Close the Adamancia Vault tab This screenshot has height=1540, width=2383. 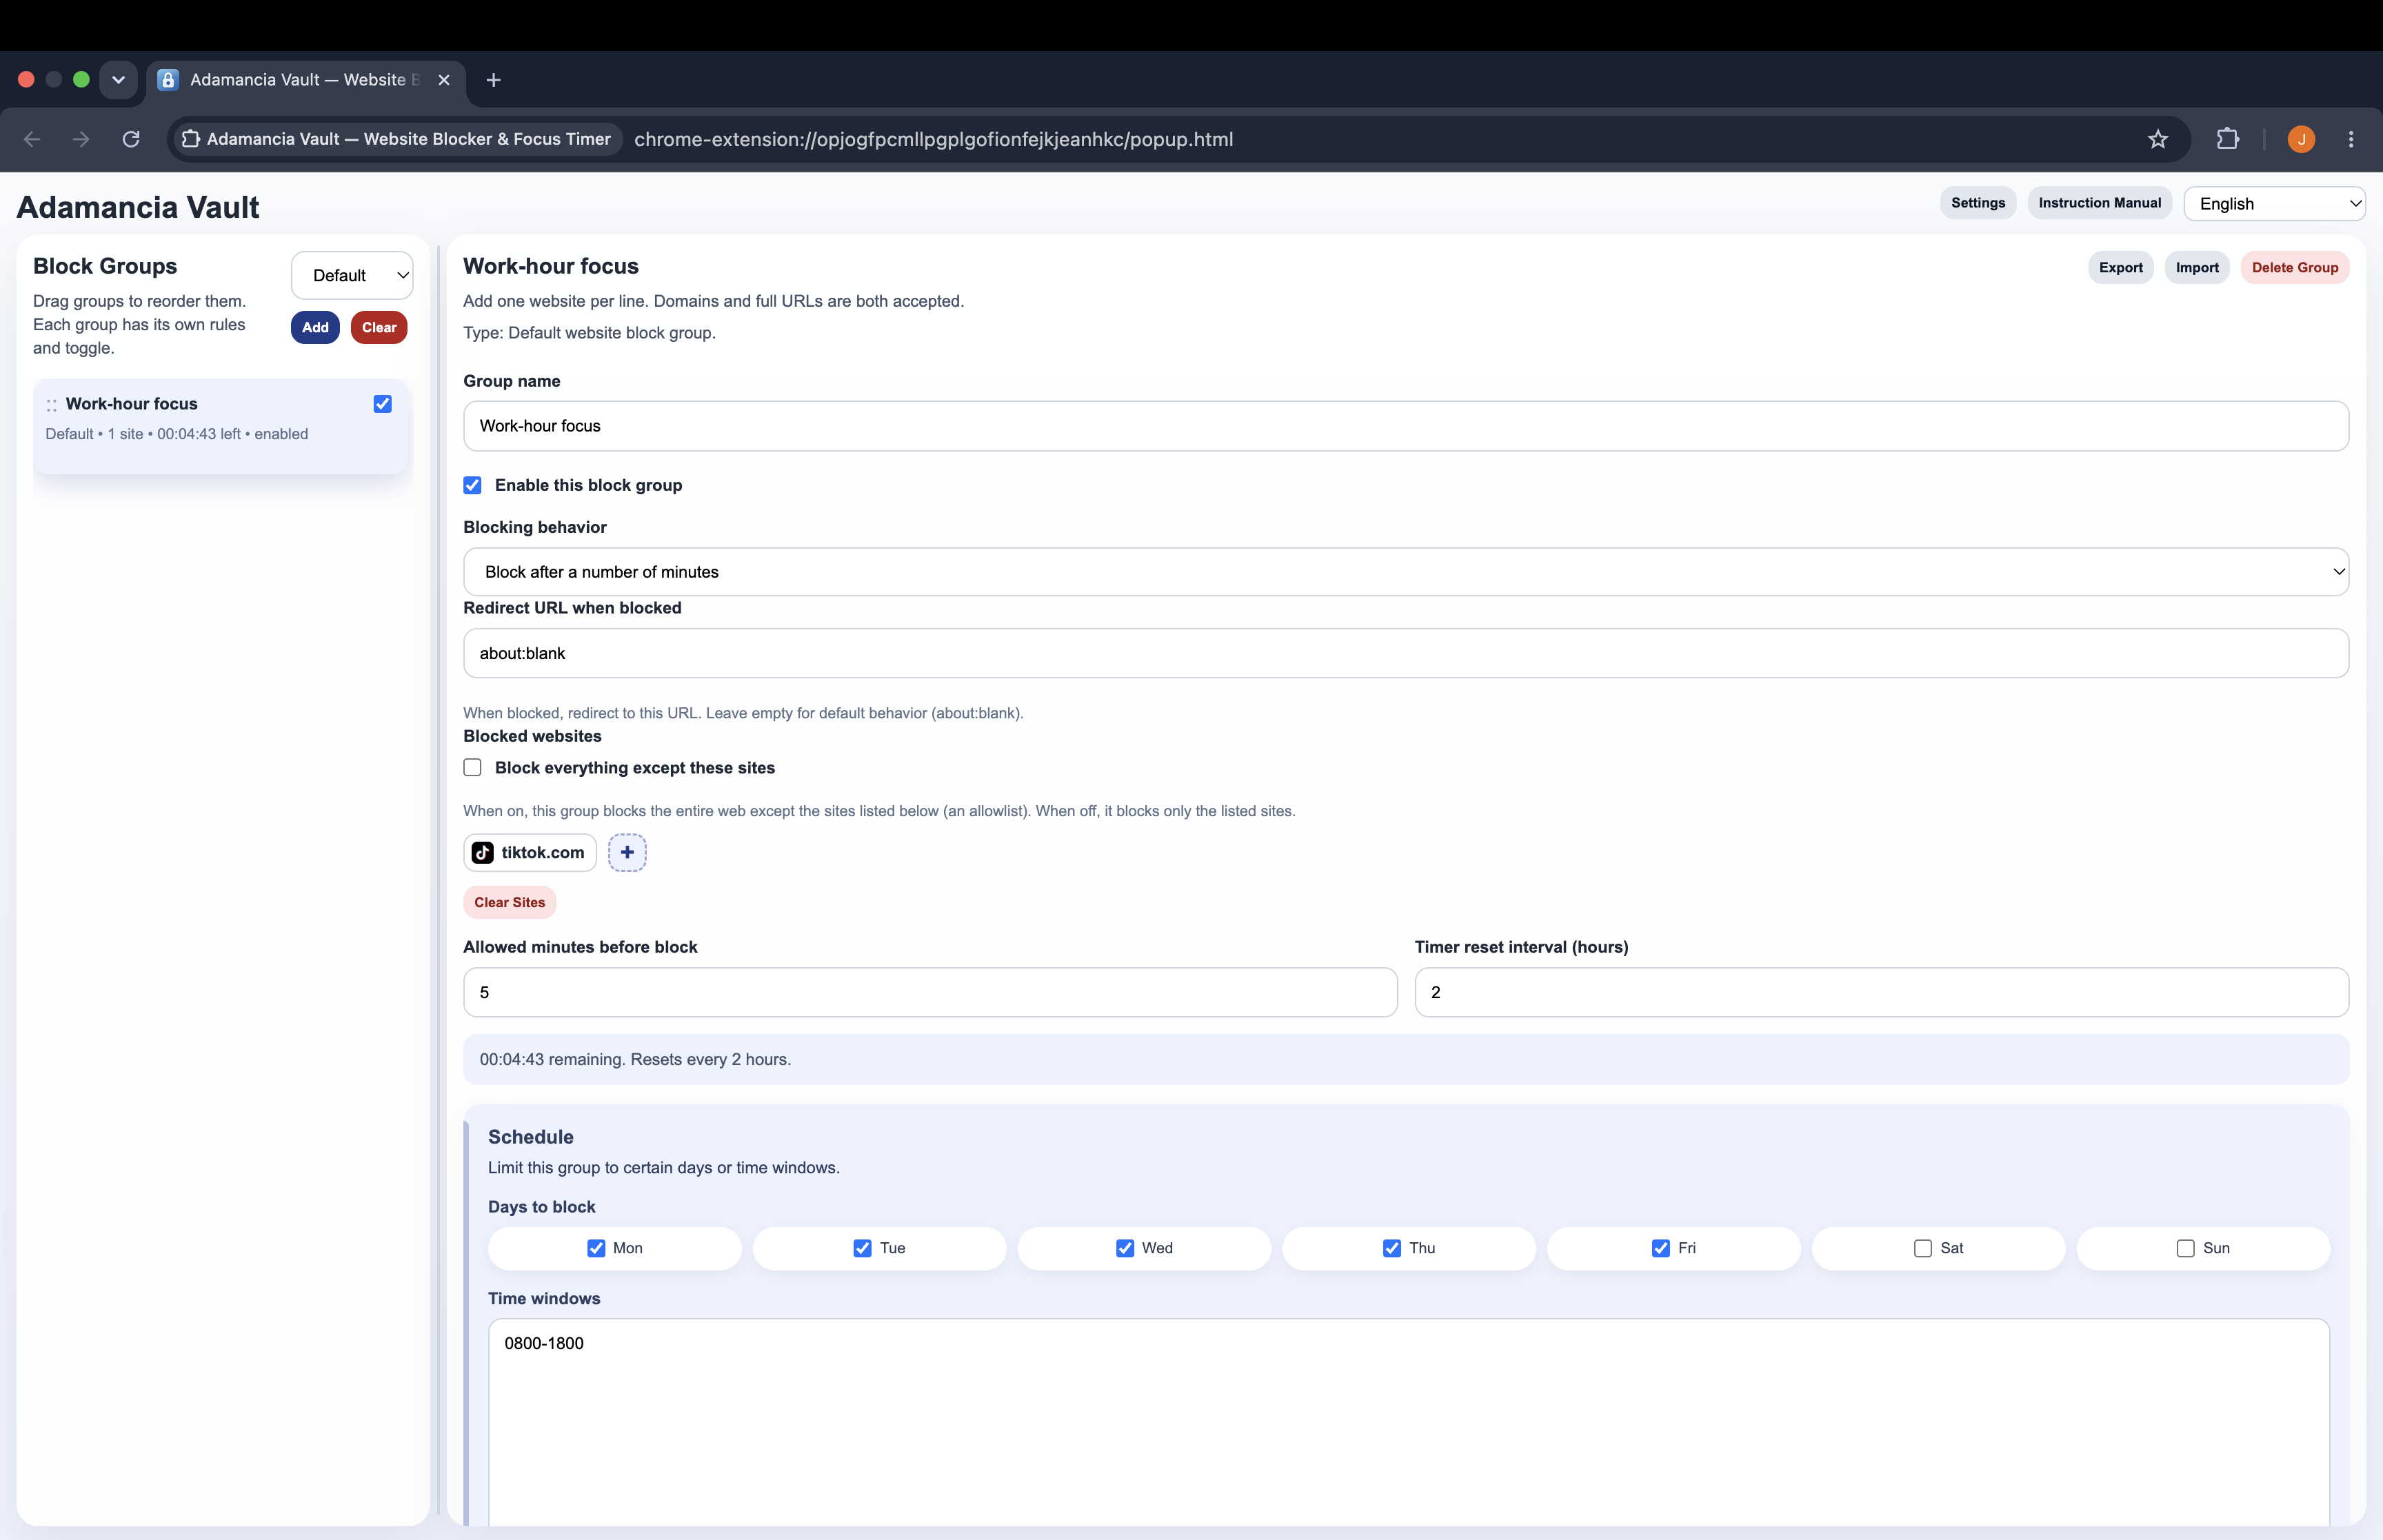444,79
